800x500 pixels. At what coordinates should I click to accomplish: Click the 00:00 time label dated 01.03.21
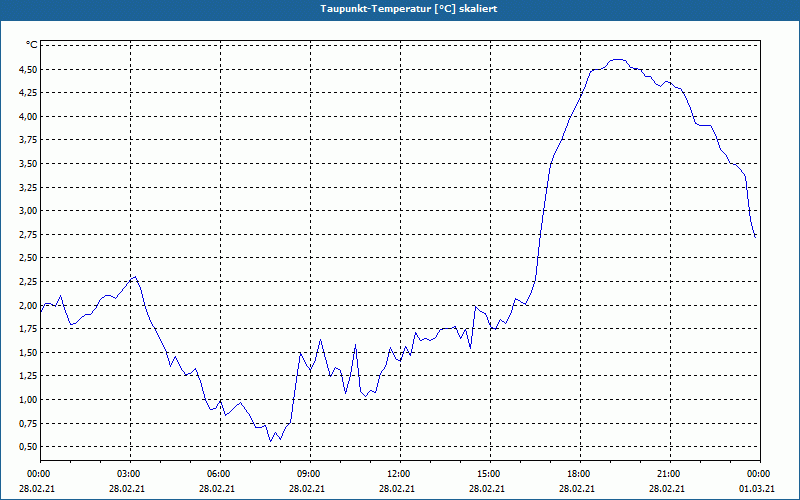758,474
